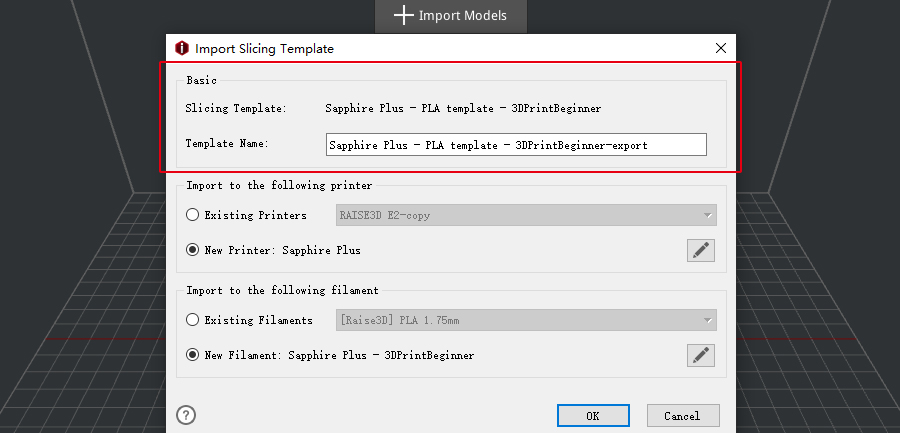This screenshot has width=900, height=433.
Task: Close the Import Slicing Template dialog
Action: coord(721,48)
